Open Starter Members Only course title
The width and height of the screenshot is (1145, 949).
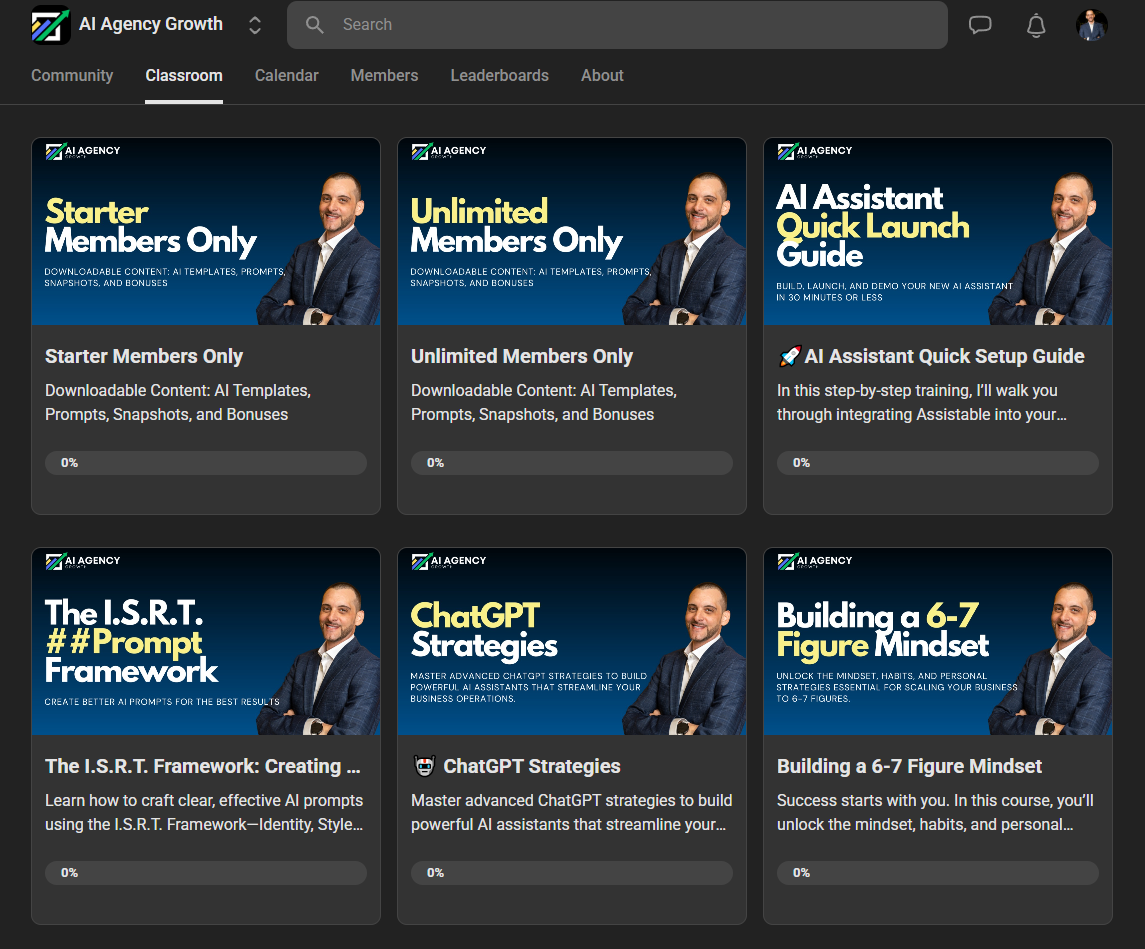pos(144,356)
